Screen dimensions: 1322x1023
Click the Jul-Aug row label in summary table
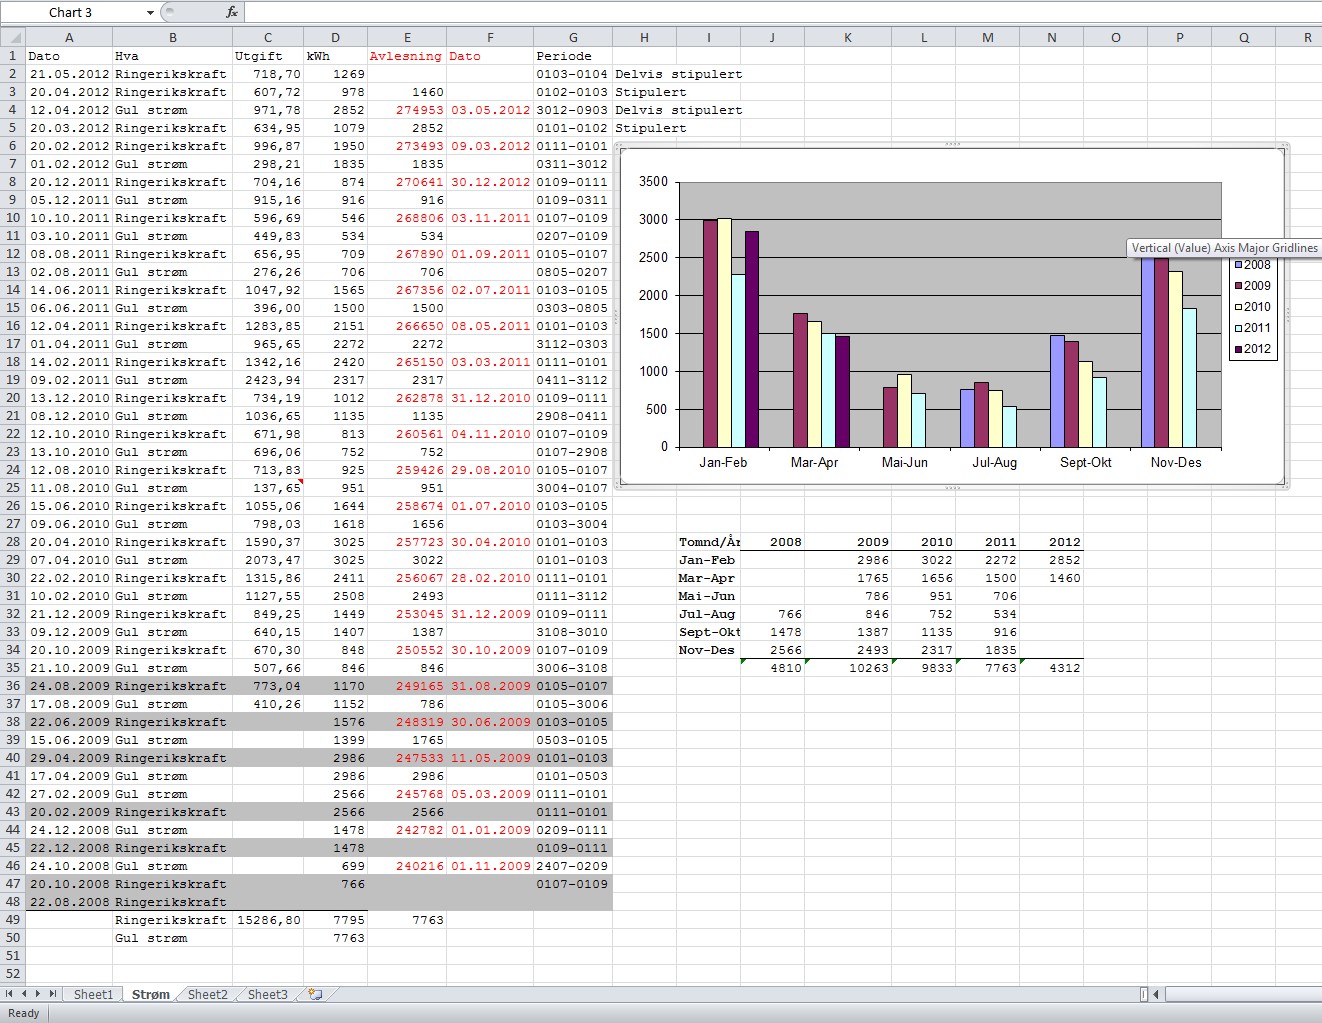709,614
